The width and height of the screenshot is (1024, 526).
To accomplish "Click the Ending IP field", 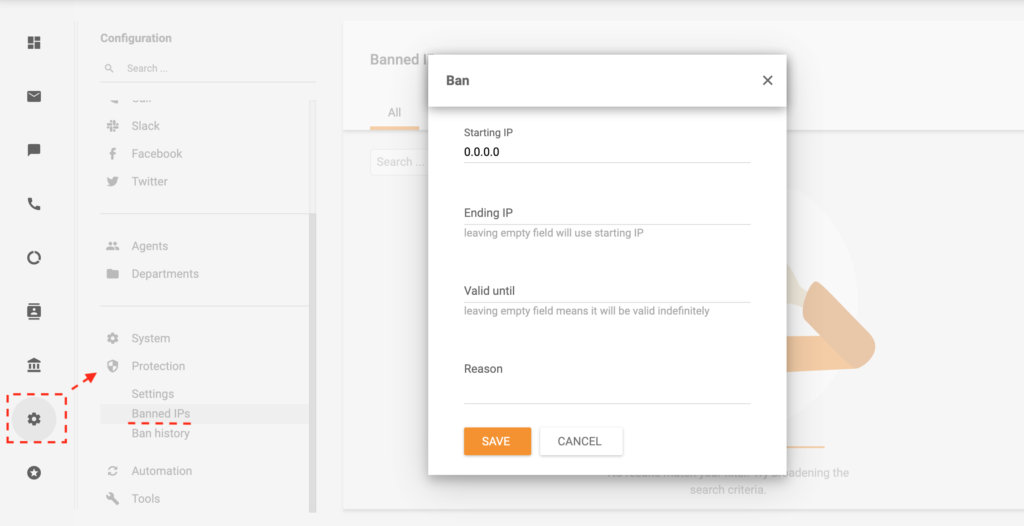I will click(606, 213).
